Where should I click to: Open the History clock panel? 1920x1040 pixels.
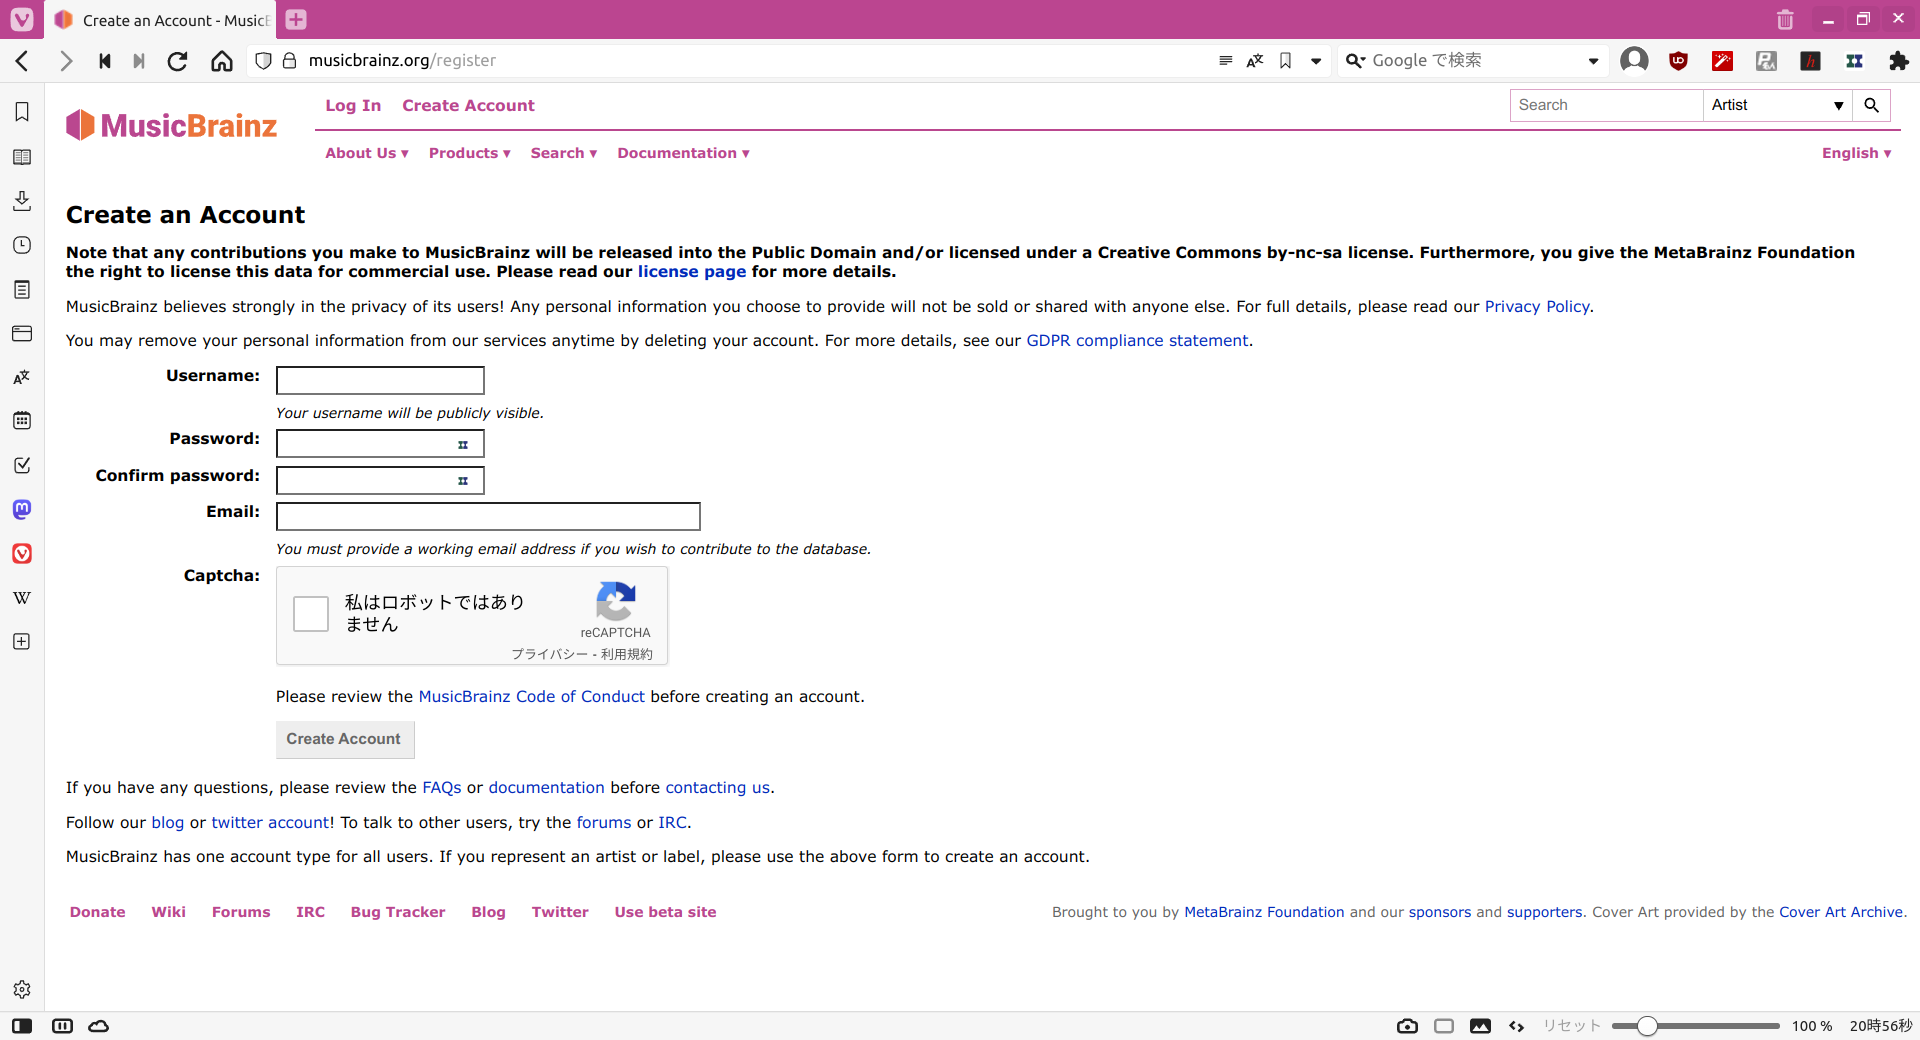(22, 245)
